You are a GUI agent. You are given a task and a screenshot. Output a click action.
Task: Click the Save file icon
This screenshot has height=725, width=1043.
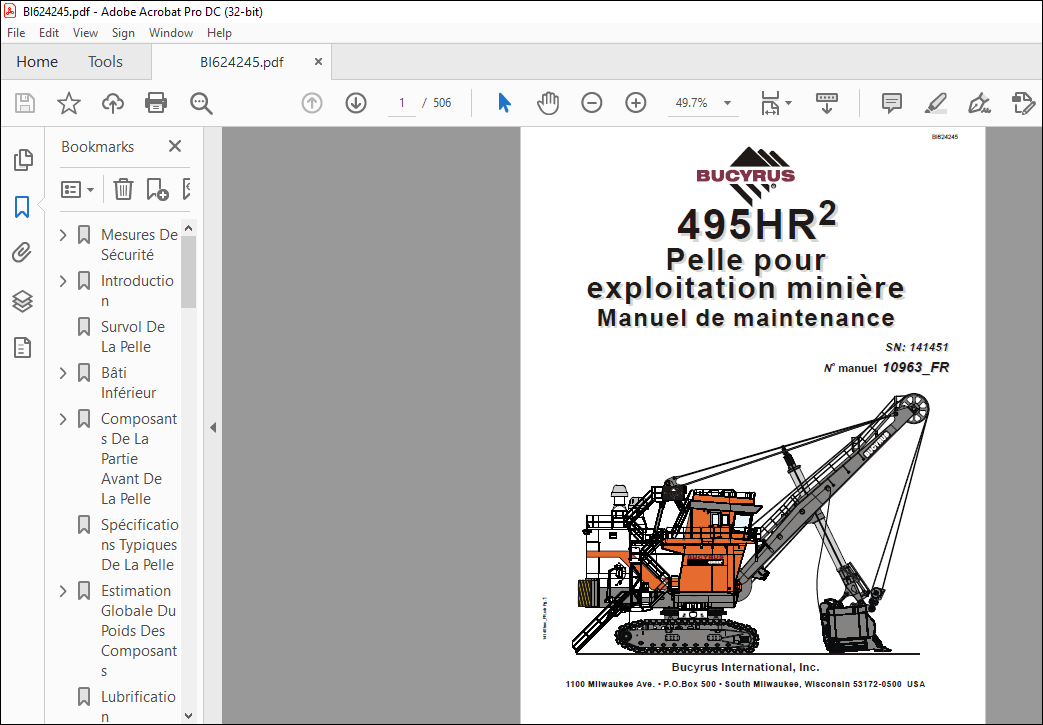point(25,103)
